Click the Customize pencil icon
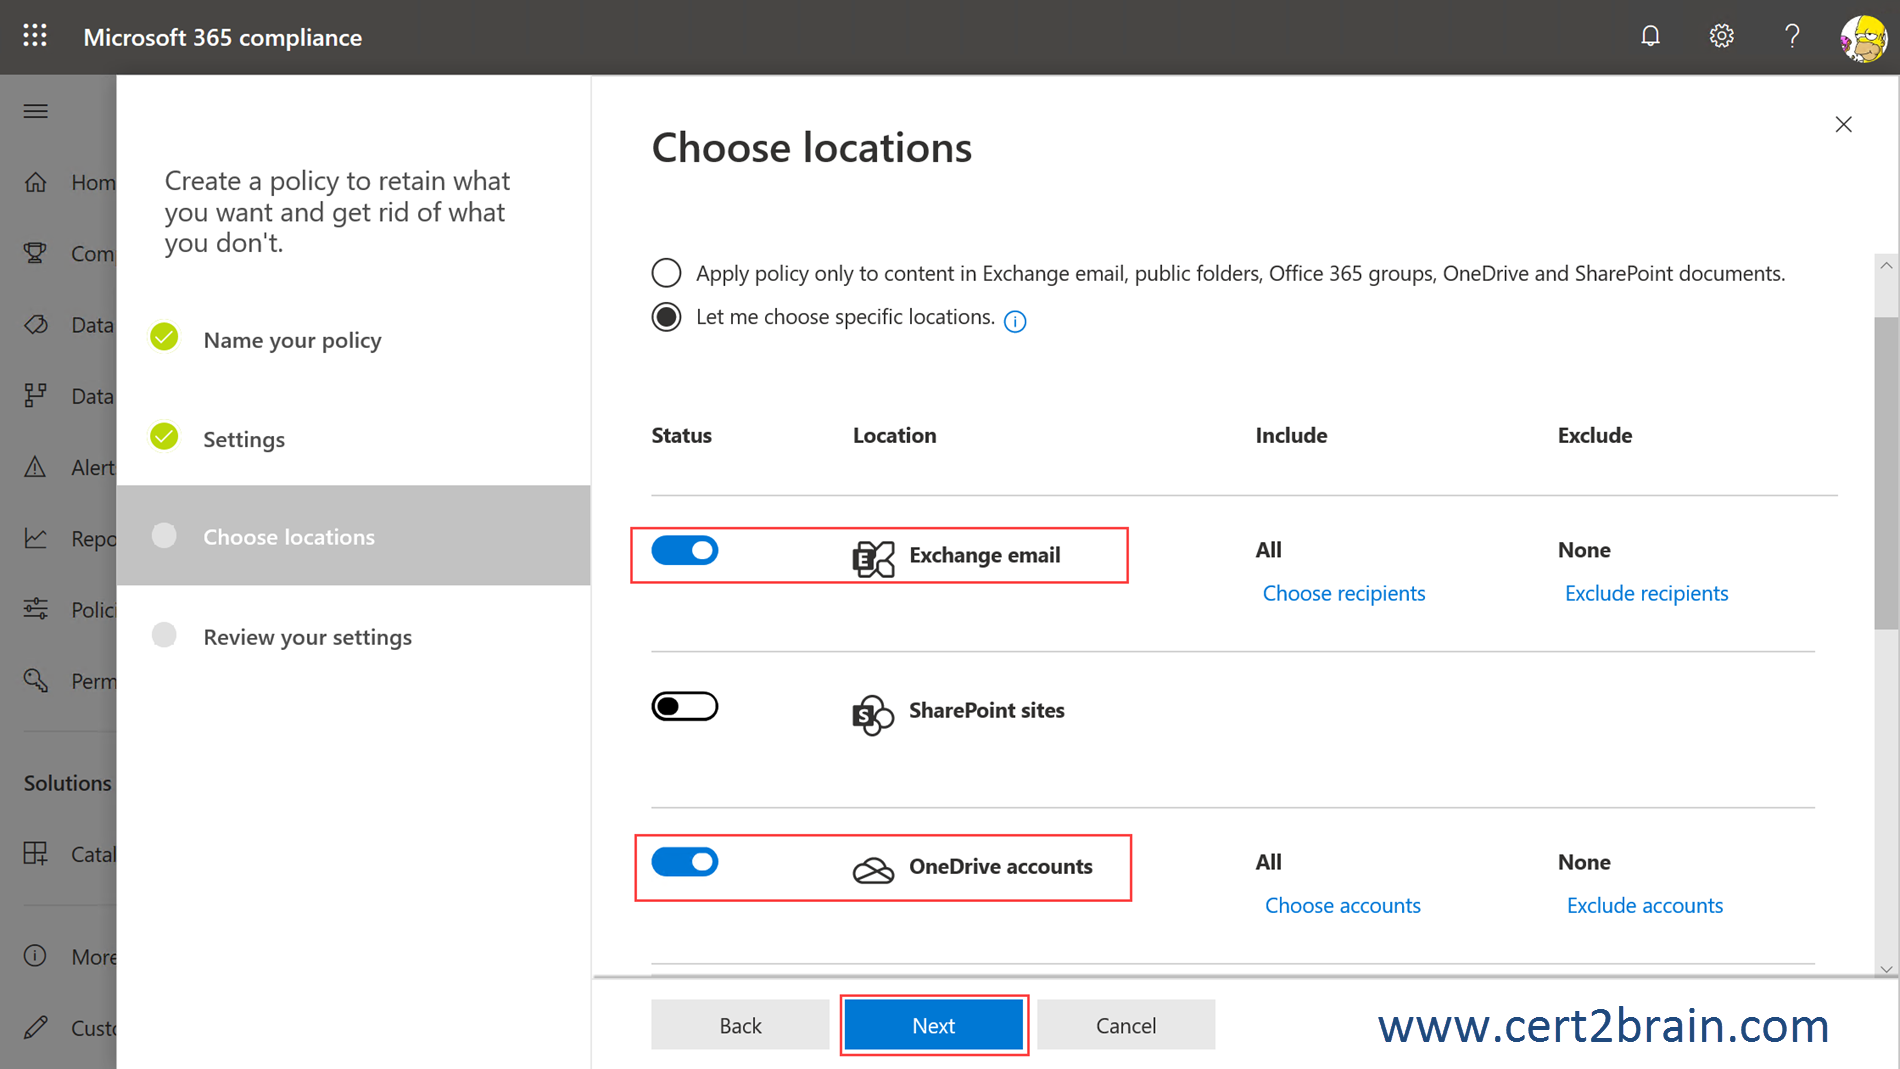 tap(36, 1027)
